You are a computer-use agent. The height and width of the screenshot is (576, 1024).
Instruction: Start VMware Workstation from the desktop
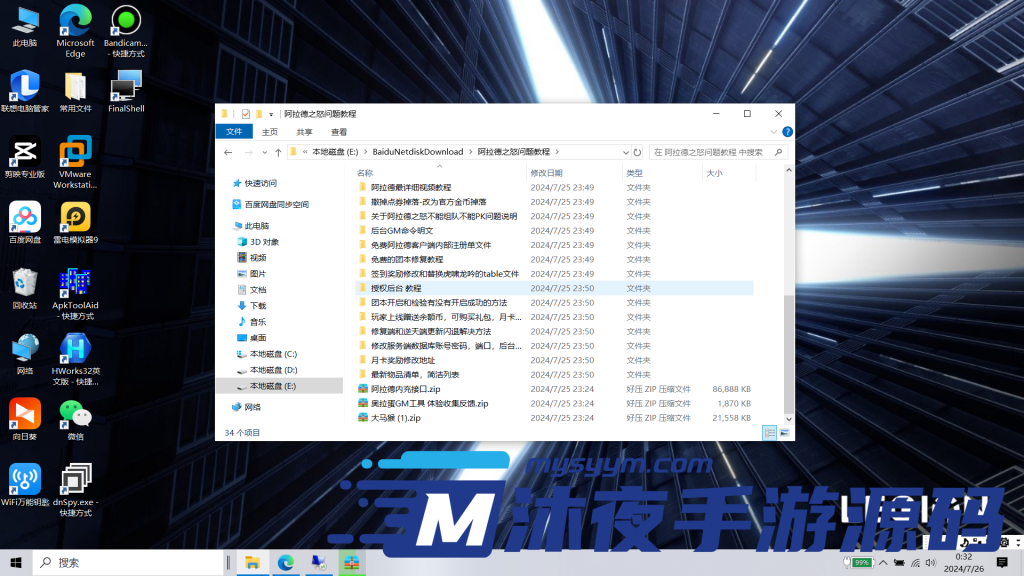click(x=75, y=152)
